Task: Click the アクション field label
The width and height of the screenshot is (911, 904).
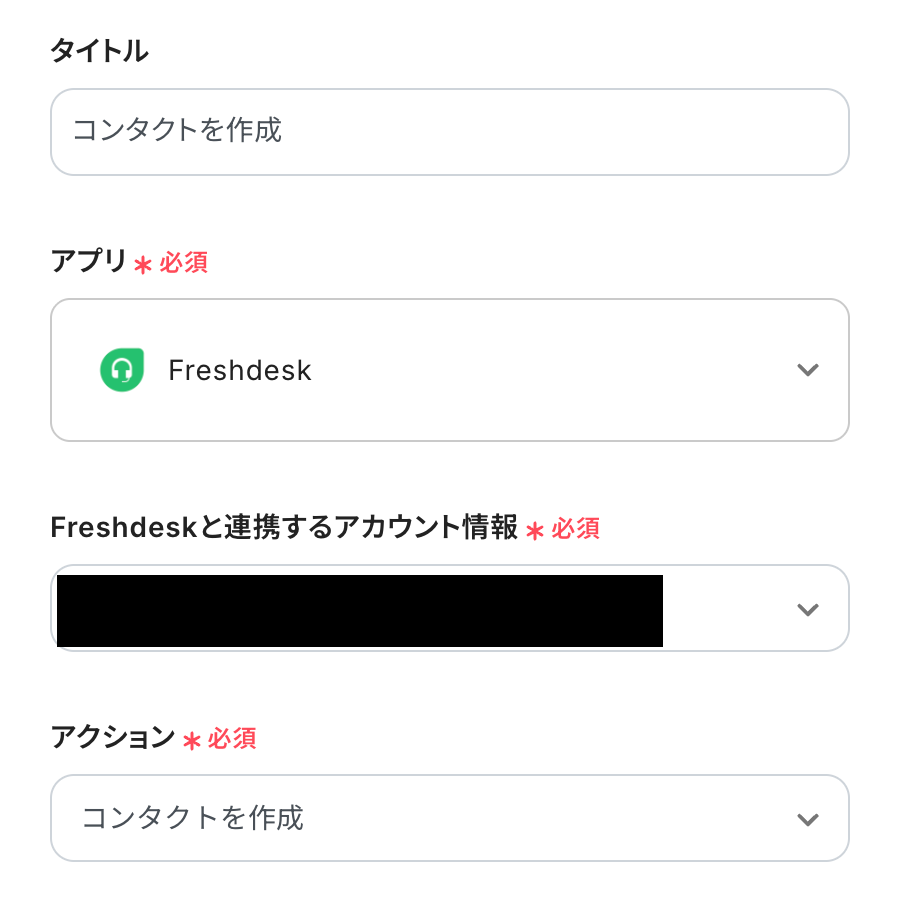Action: point(112,738)
